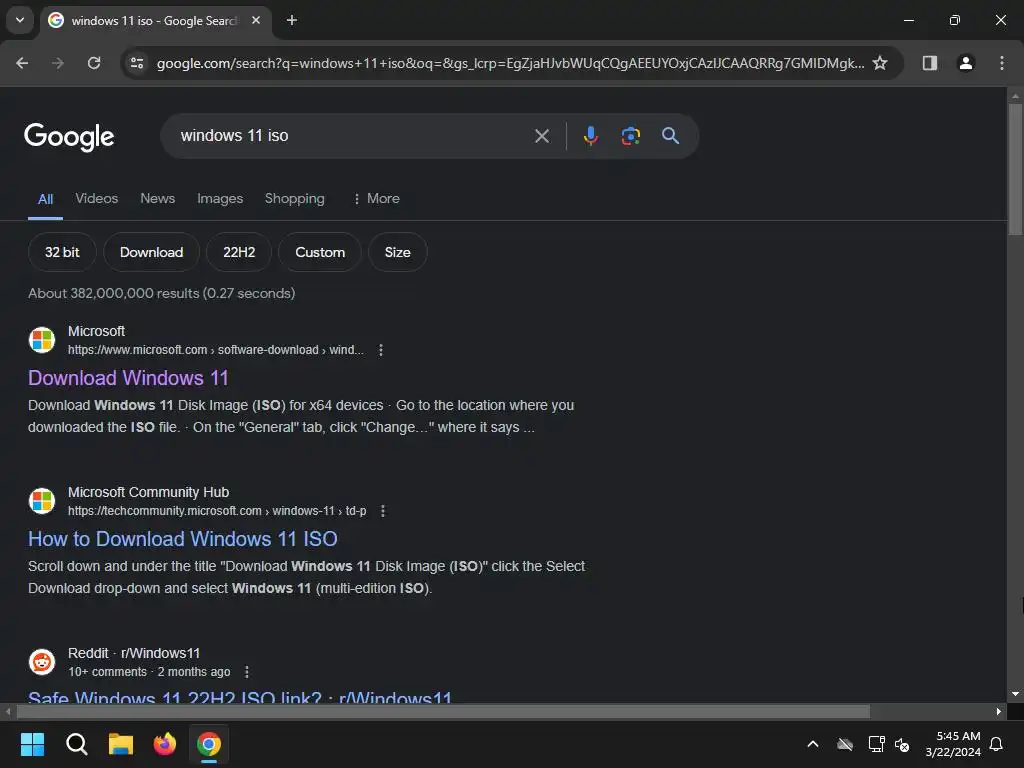
Task: Open the Windows Start menu
Action: tap(33, 744)
